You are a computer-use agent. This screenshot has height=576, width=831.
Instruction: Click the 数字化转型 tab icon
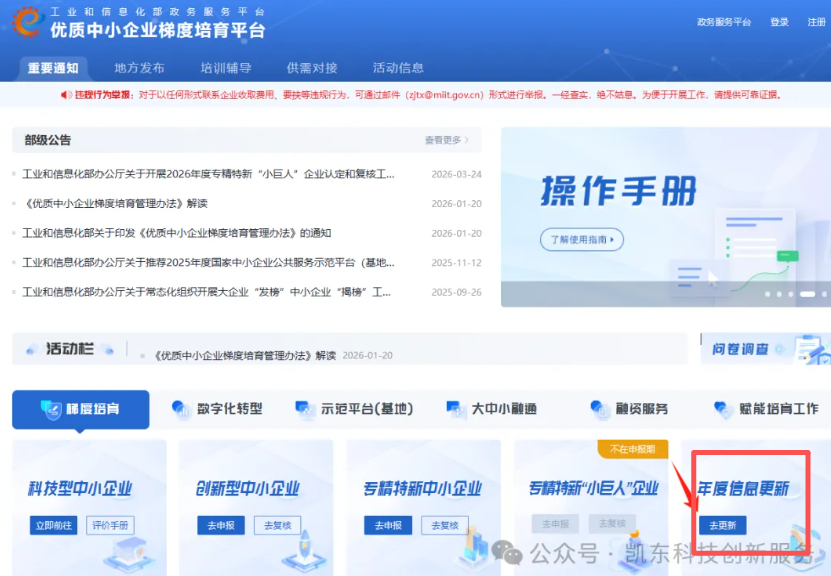181,409
